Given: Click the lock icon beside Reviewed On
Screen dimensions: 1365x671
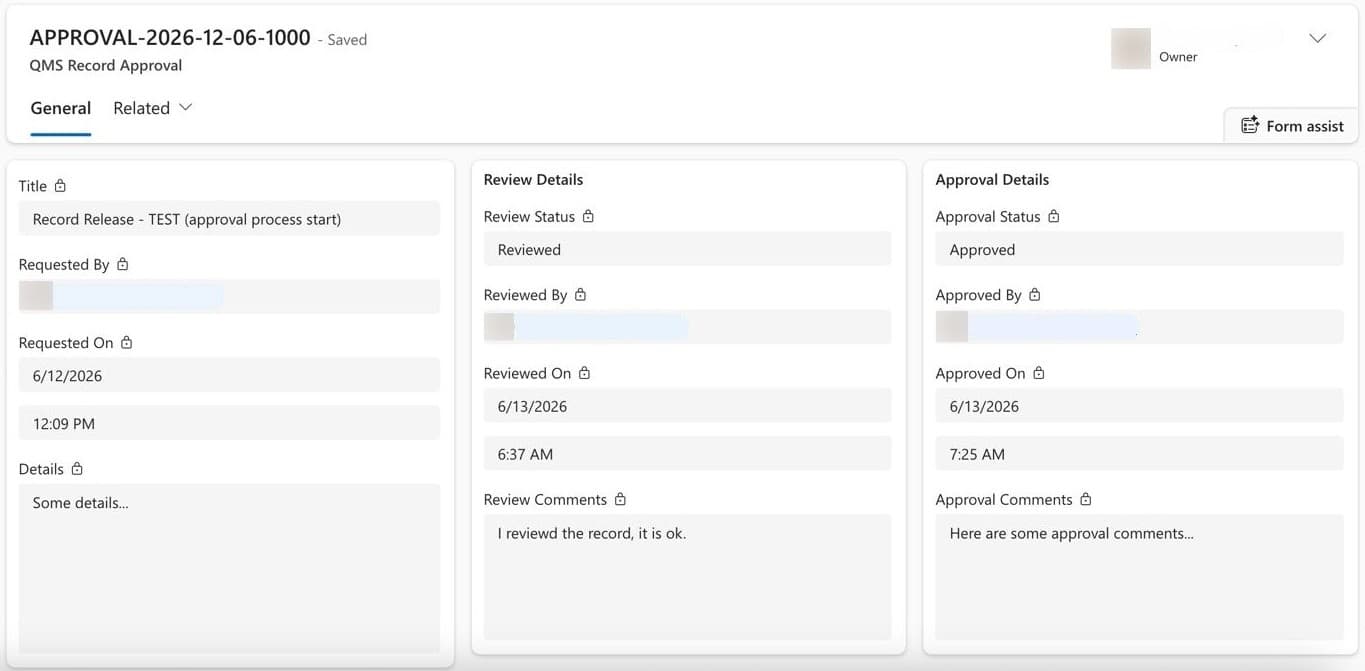Looking at the screenshot, I should 584,372.
